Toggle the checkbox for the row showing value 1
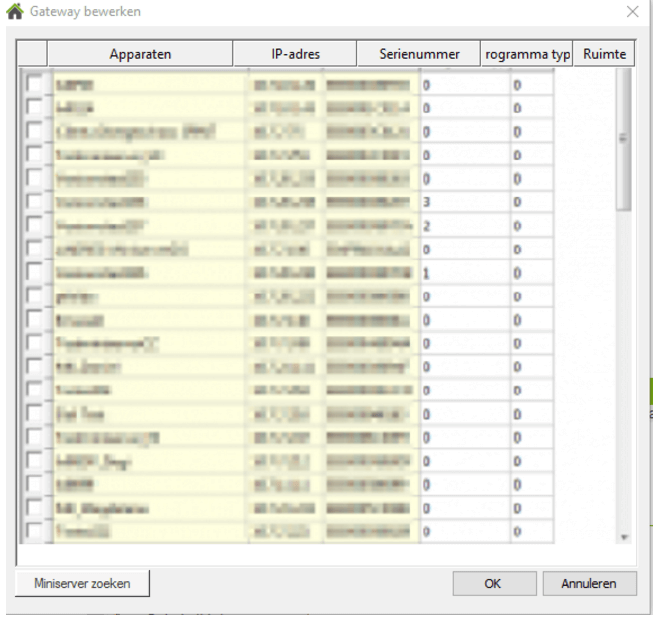The image size is (660, 623). point(34,273)
